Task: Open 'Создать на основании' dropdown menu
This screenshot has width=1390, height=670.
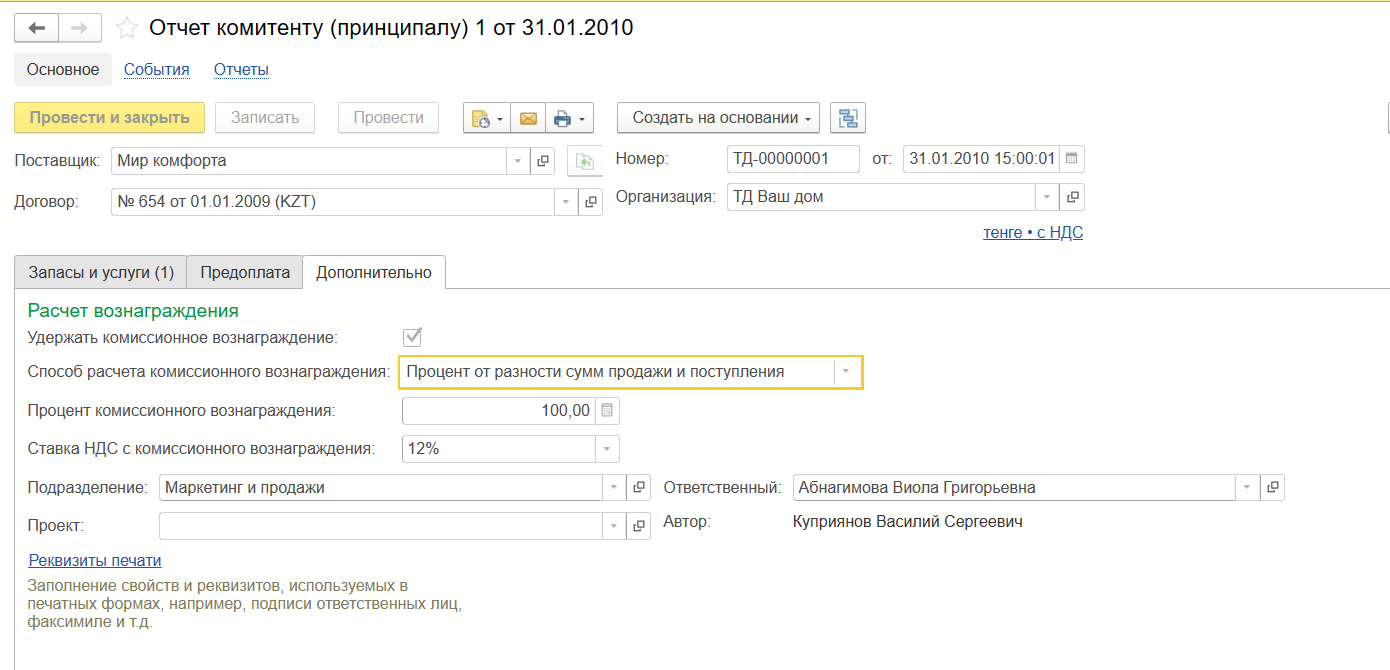Action: [718, 118]
